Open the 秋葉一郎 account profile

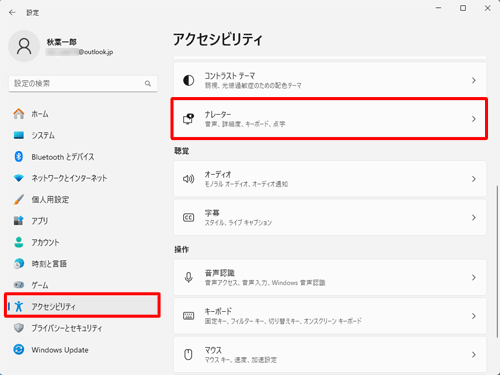[62, 46]
